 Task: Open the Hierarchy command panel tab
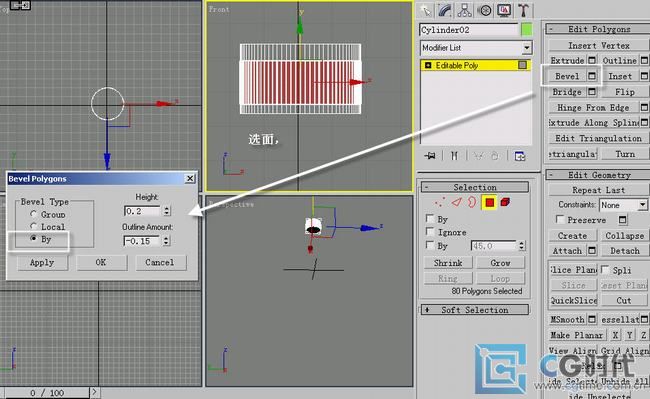point(464,10)
